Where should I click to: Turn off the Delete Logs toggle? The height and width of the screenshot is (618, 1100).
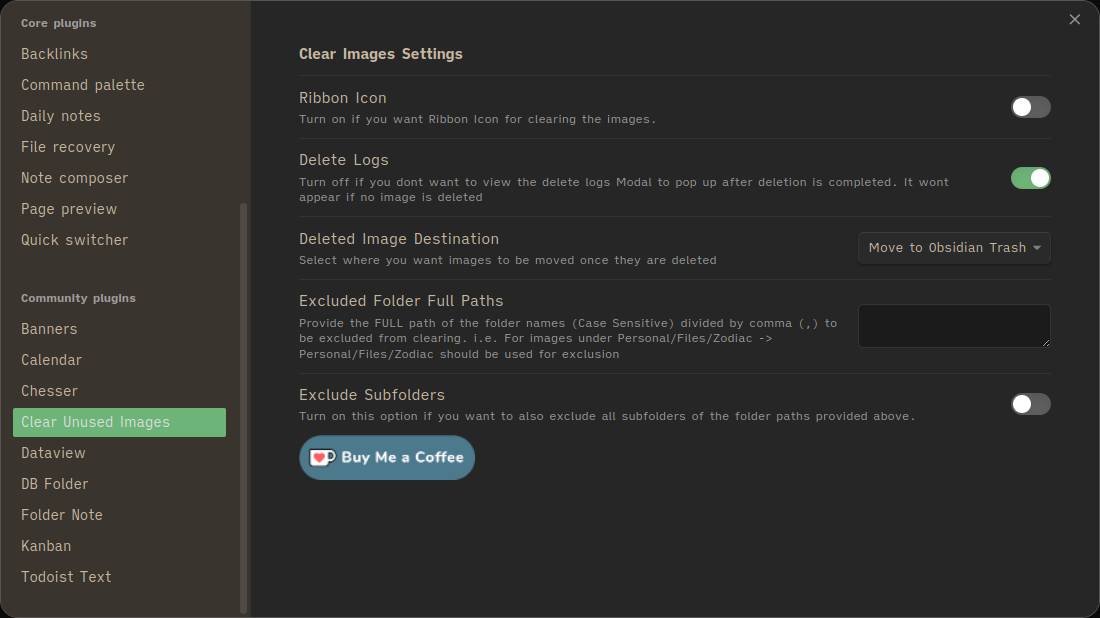pos(1030,178)
